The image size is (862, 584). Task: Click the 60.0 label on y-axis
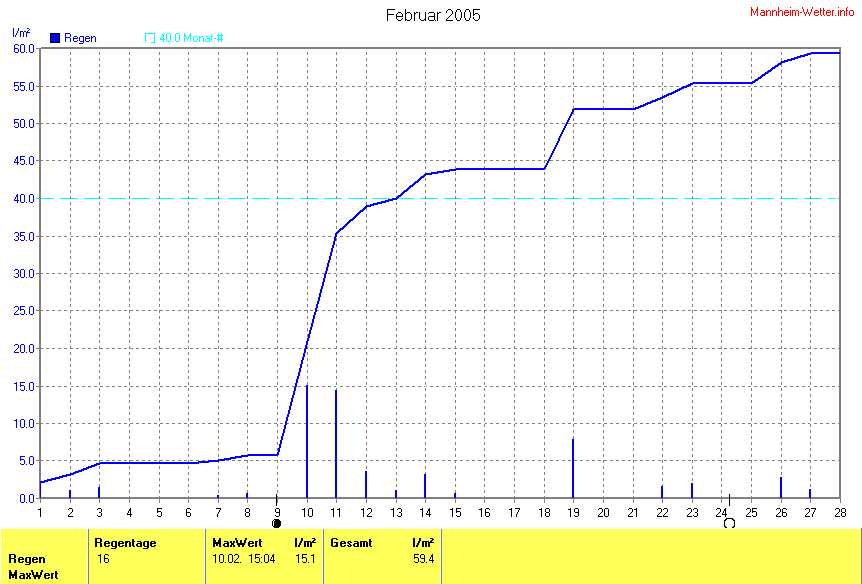[23, 49]
